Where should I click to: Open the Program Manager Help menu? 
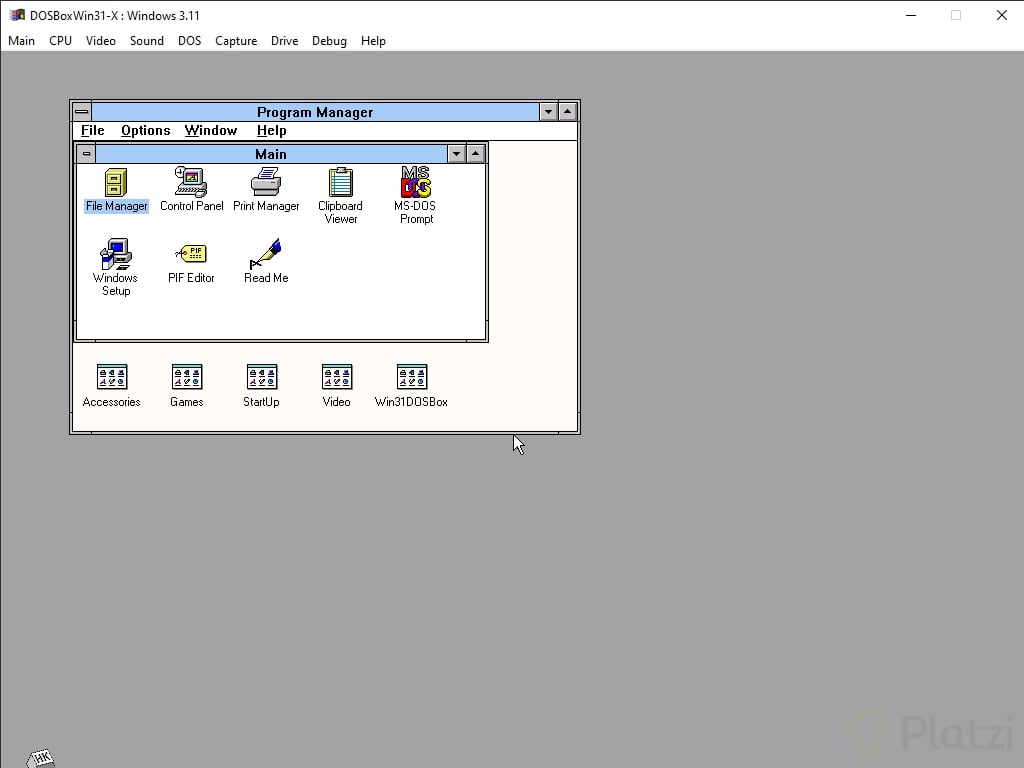tap(271, 131)
